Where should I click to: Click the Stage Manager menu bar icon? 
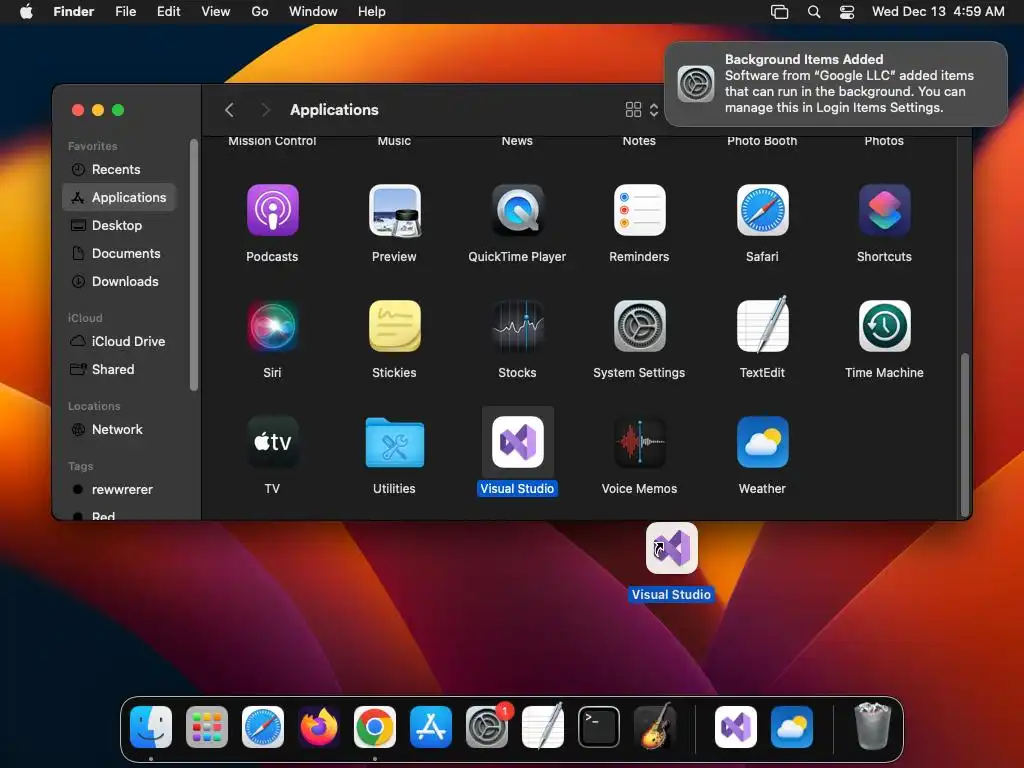[780, 11]
